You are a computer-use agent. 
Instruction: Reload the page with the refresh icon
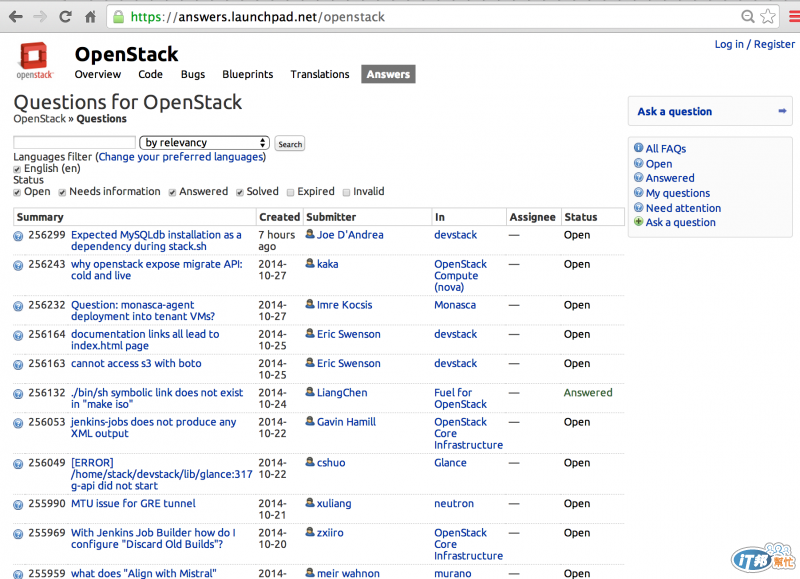65,17
